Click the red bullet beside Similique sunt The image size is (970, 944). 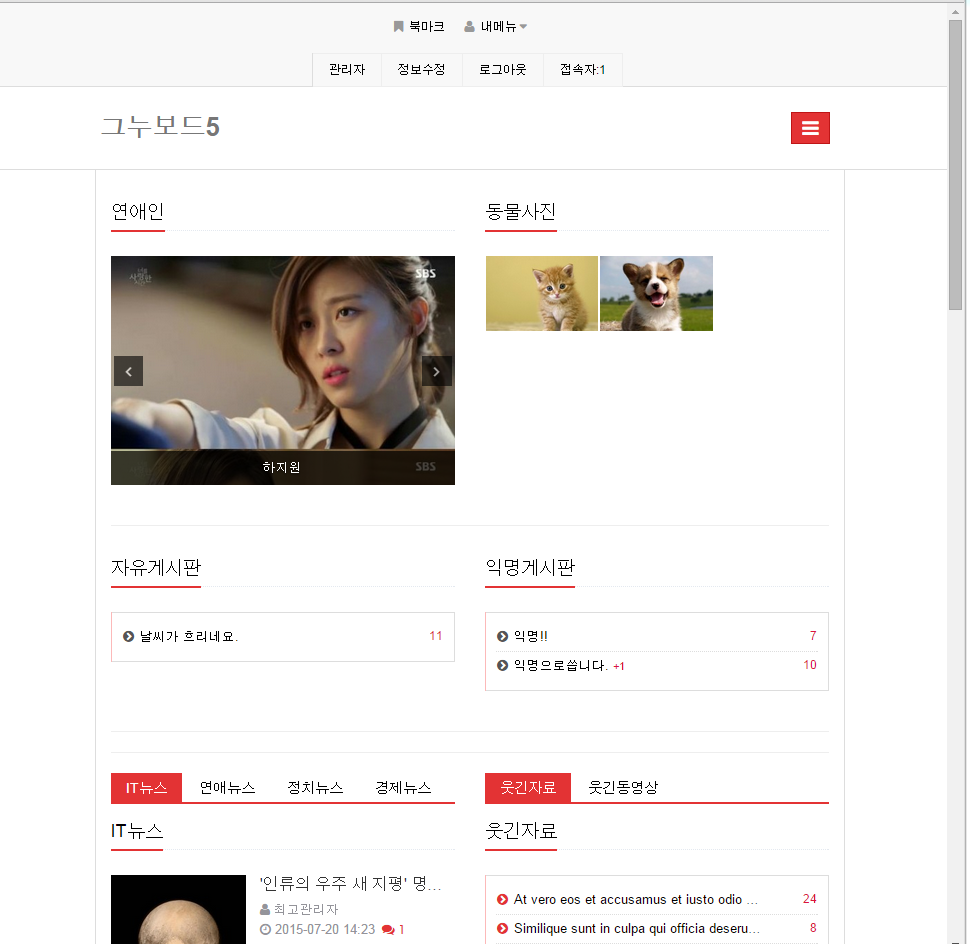click(x=502, y=929)
